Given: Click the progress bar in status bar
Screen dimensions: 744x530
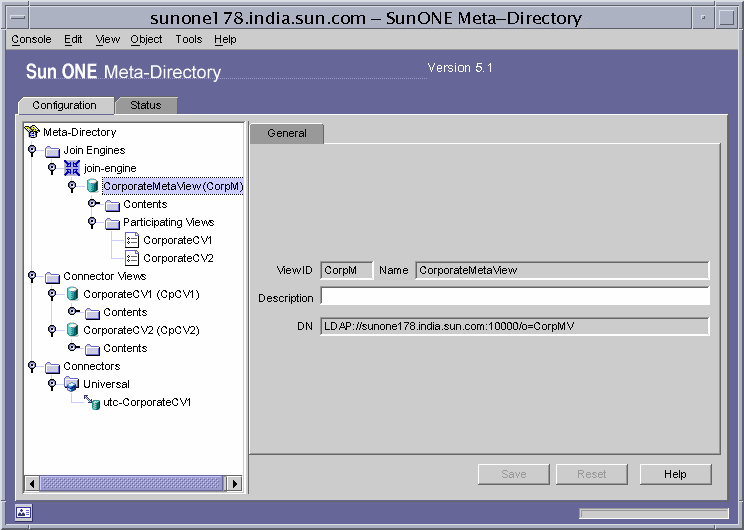Looking at the screenshot, I should tap(654, 513).
